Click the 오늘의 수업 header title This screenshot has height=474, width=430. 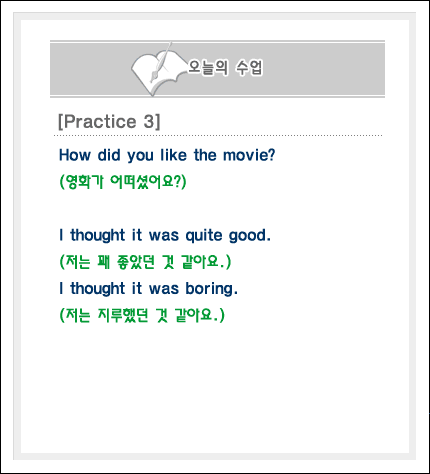[225, 68]
